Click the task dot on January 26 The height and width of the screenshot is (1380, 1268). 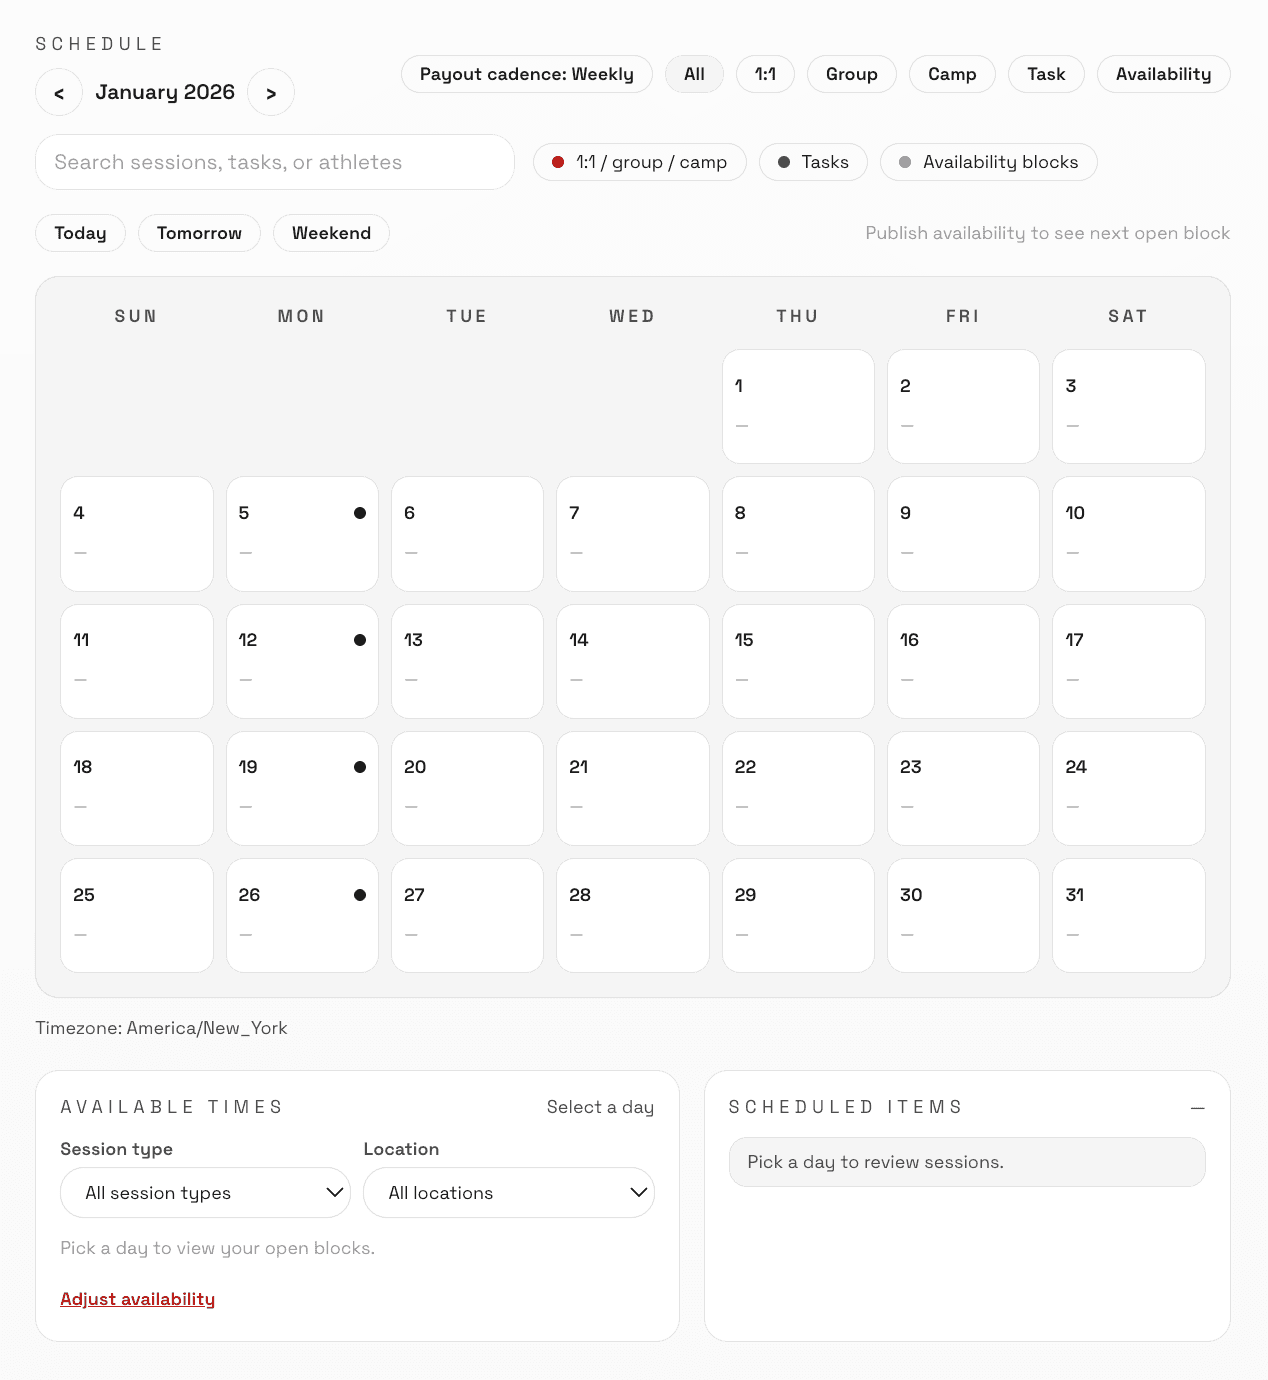click(x=360, y=895)
